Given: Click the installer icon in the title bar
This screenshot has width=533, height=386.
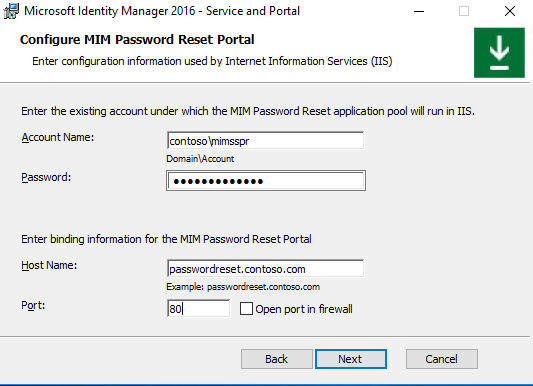Looking at the screenshot, I should point(11,11).
